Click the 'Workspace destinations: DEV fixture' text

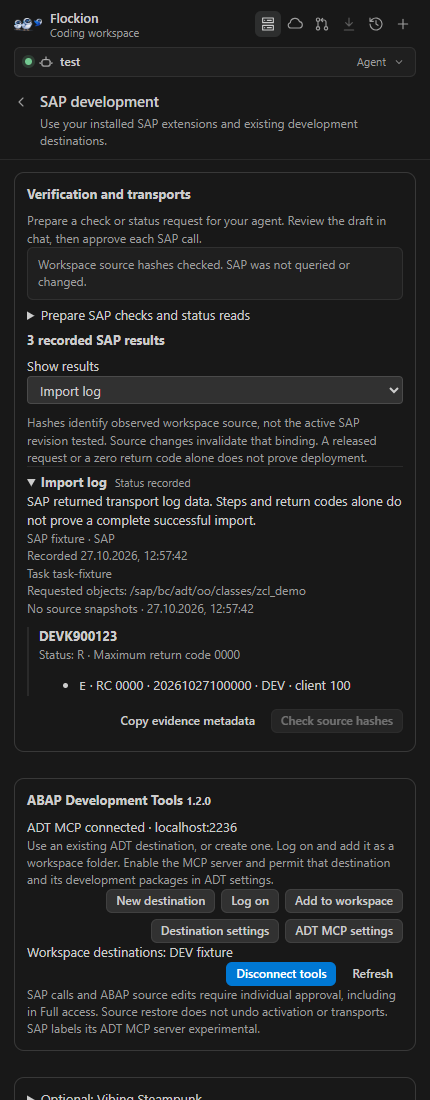(130, 952)
